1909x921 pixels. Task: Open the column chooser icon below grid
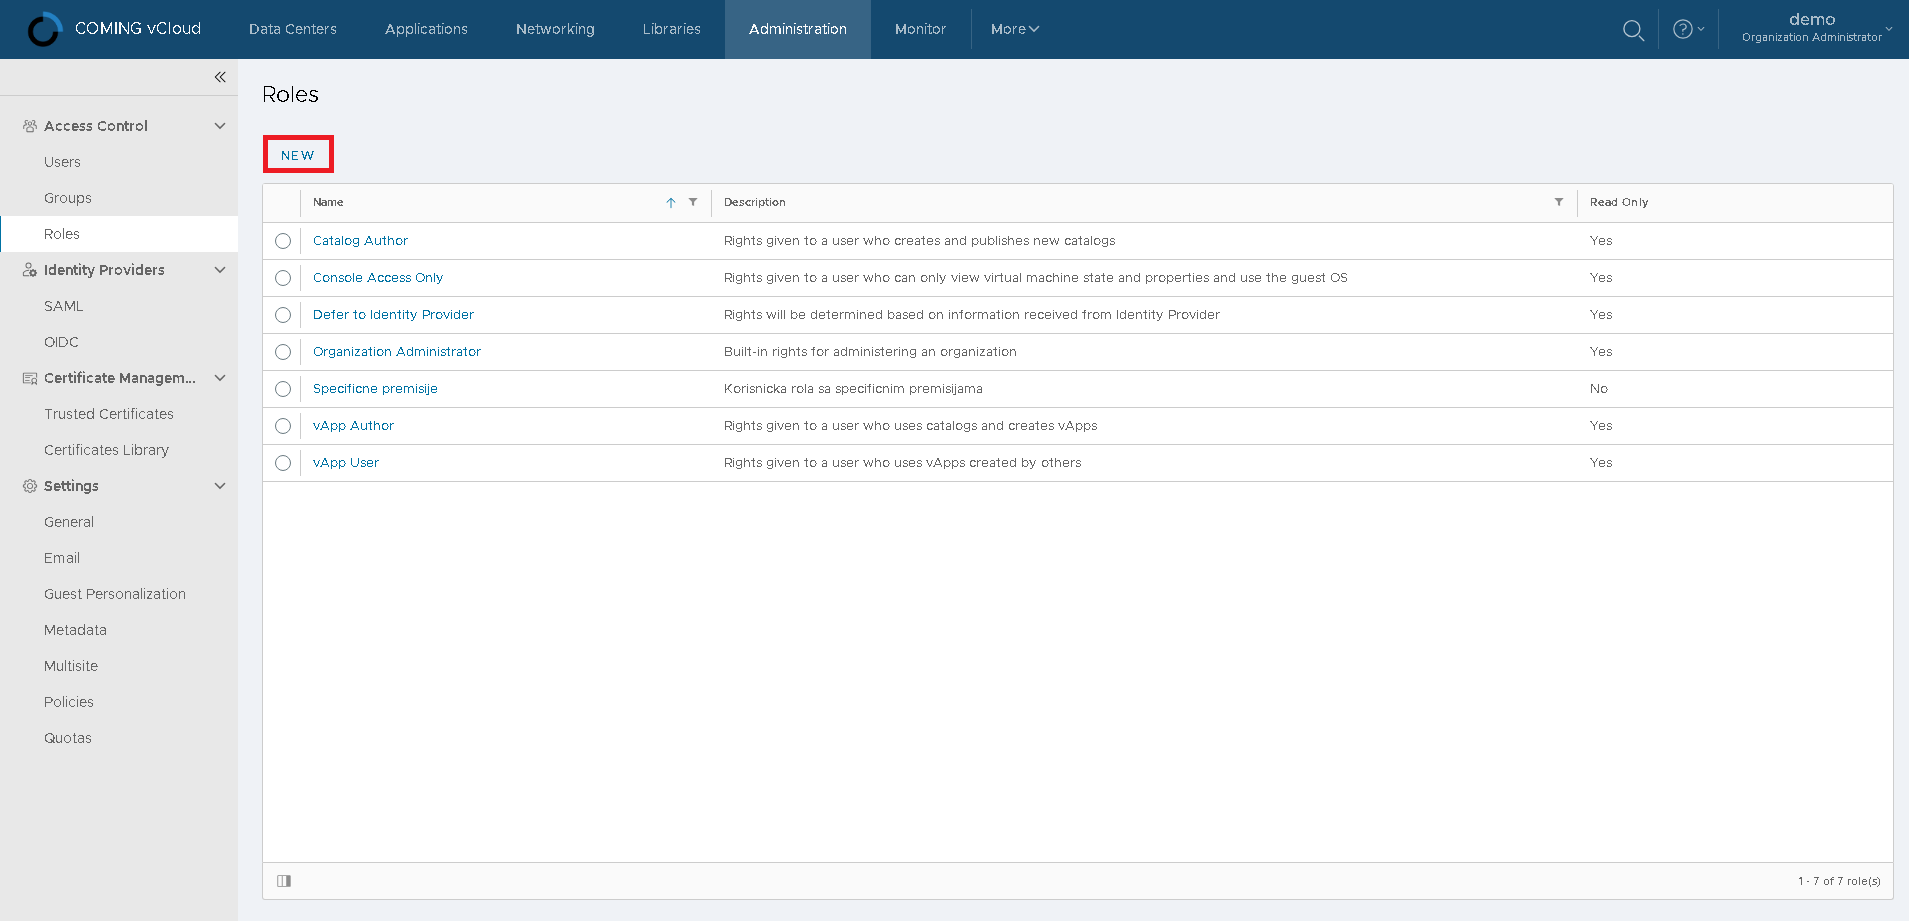click(284, 881)
